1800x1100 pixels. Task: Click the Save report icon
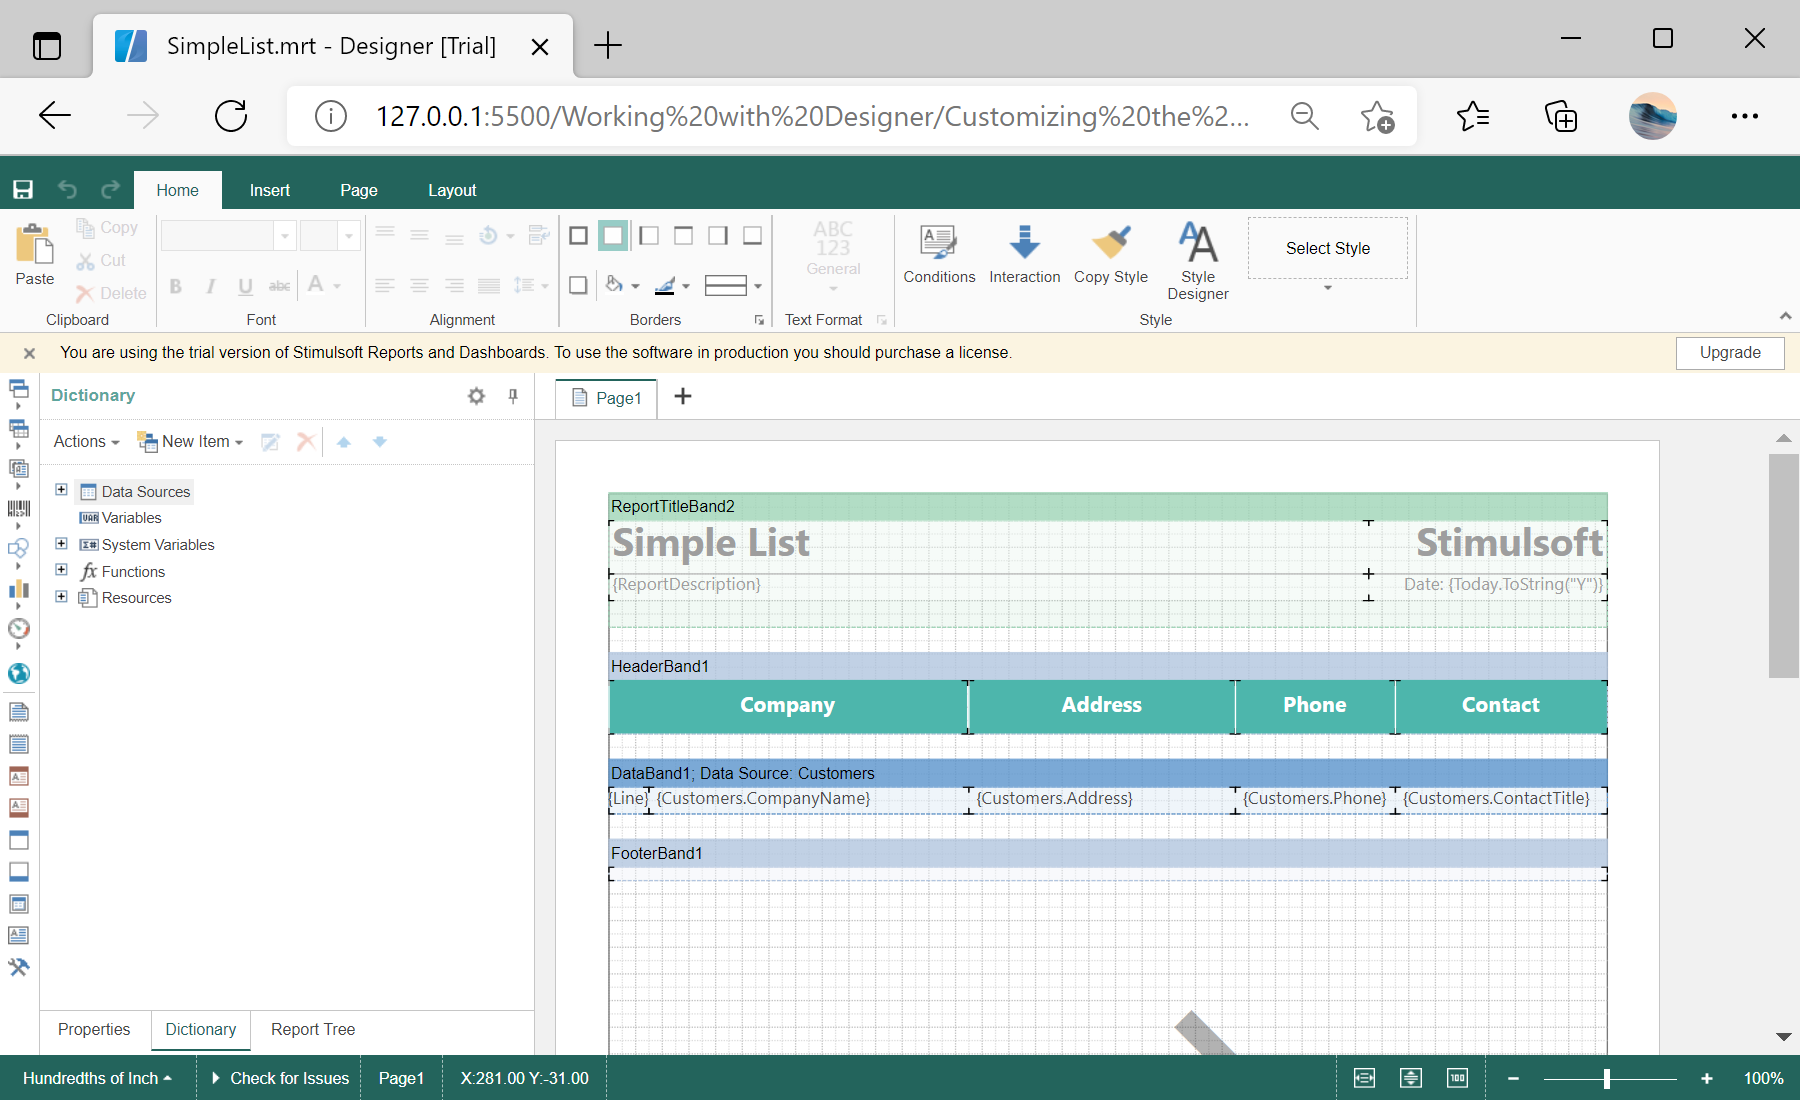(22, 189)
